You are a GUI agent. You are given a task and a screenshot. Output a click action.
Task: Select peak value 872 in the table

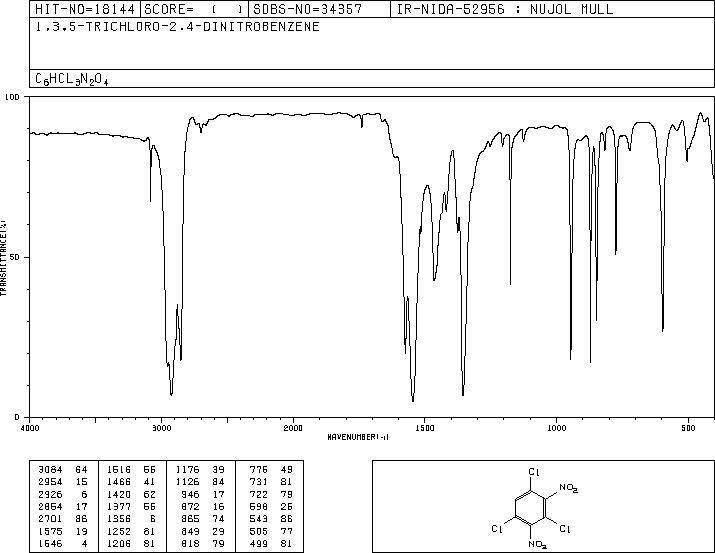pyautogui.click(x=191, y=506)
